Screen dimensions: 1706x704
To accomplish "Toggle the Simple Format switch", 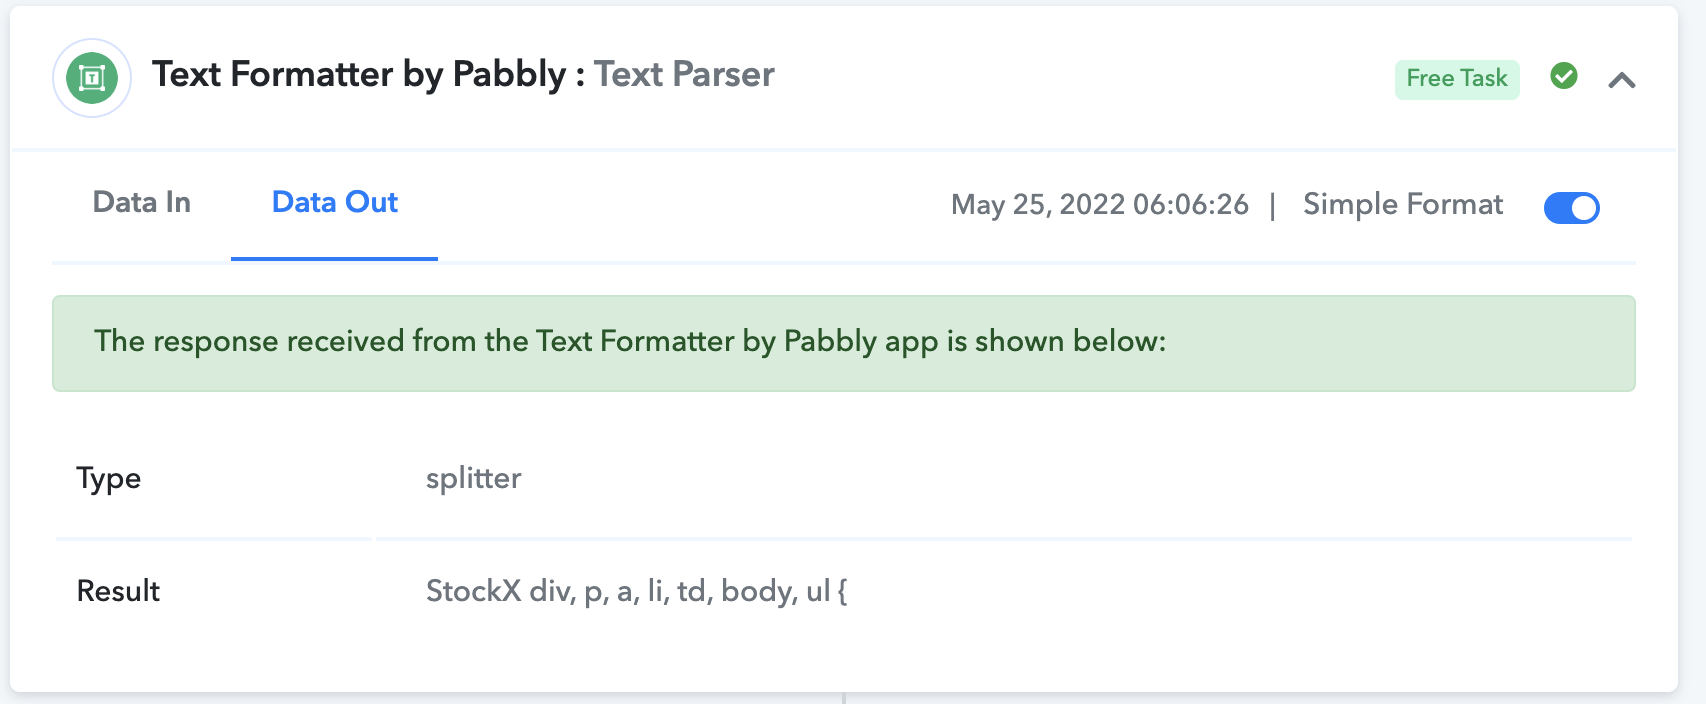I will [x=1572, y=207].
